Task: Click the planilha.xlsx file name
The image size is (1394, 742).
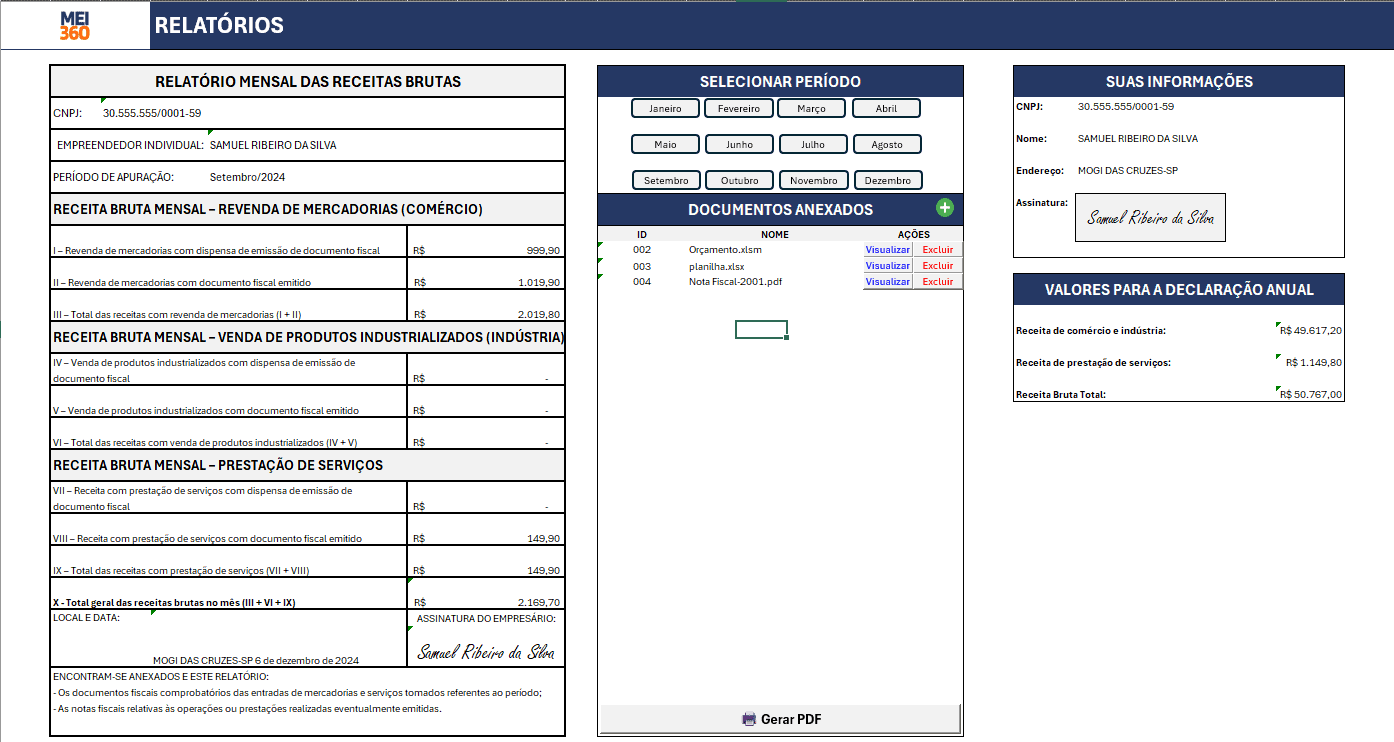Action: (x=717, y=266)
